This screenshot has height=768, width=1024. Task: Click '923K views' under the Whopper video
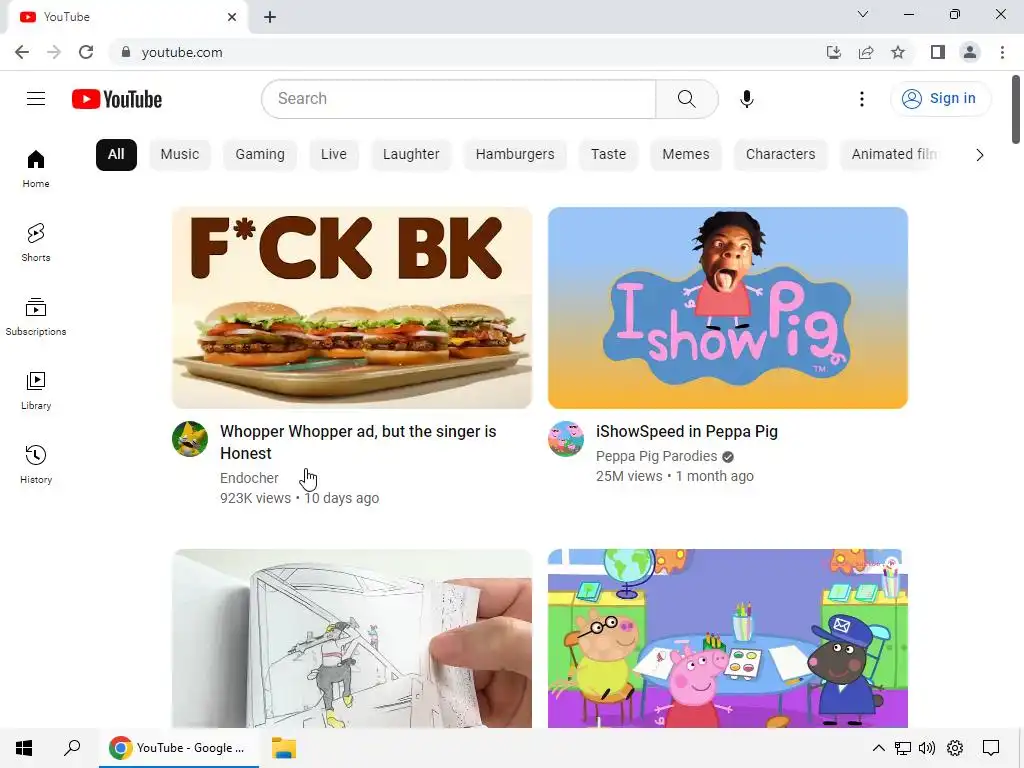coord(255,498)
